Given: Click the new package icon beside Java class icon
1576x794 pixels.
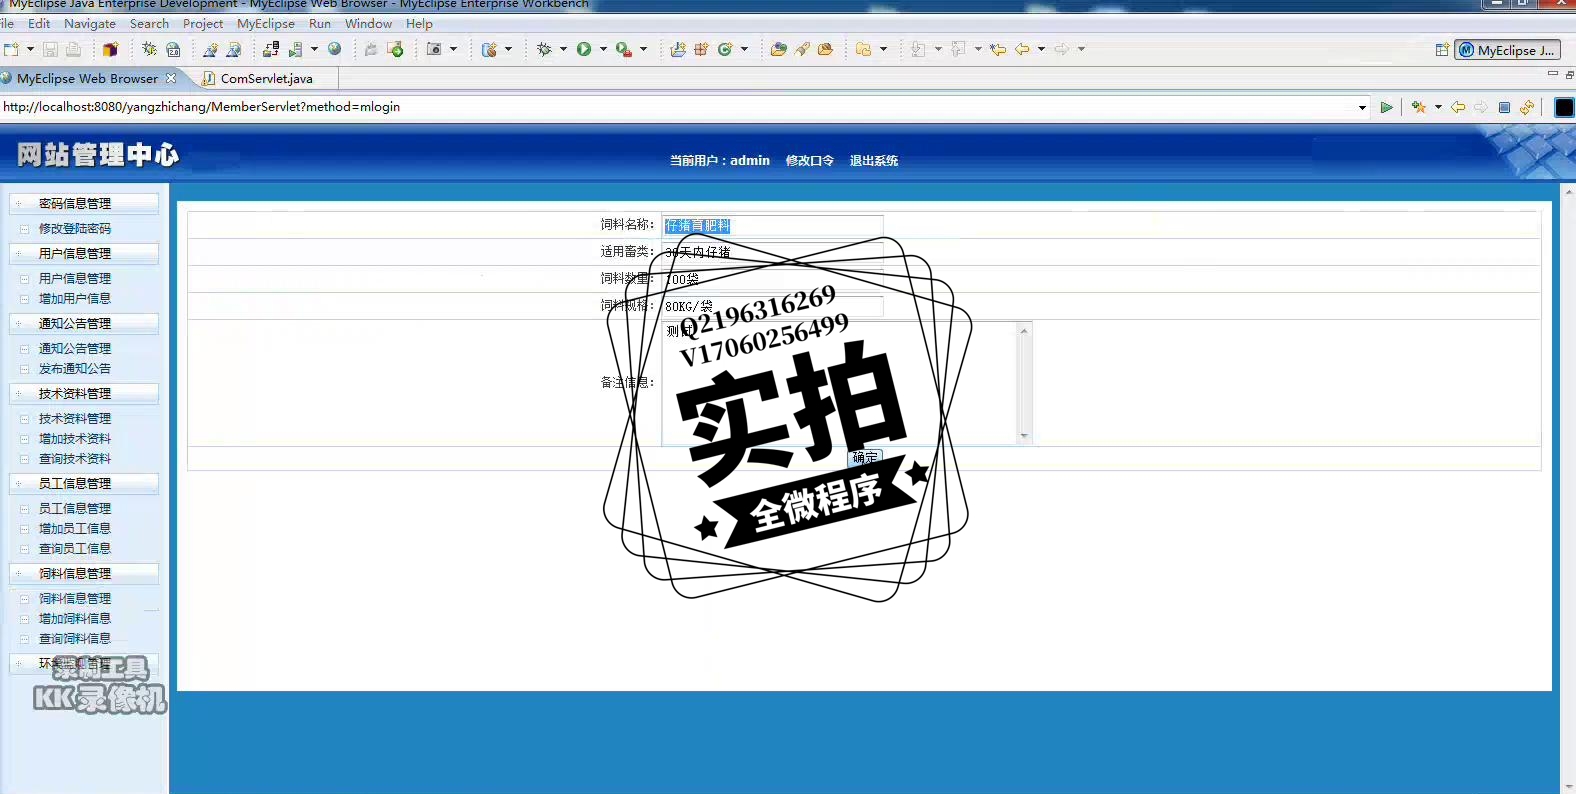Looking at the screenshot, I should click(x=701, y=49).
